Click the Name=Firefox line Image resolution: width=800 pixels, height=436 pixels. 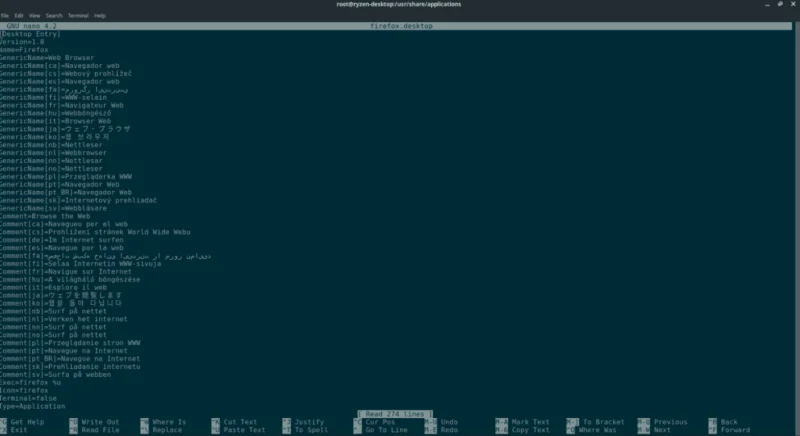pyautogui.click(x=24, y=50)
